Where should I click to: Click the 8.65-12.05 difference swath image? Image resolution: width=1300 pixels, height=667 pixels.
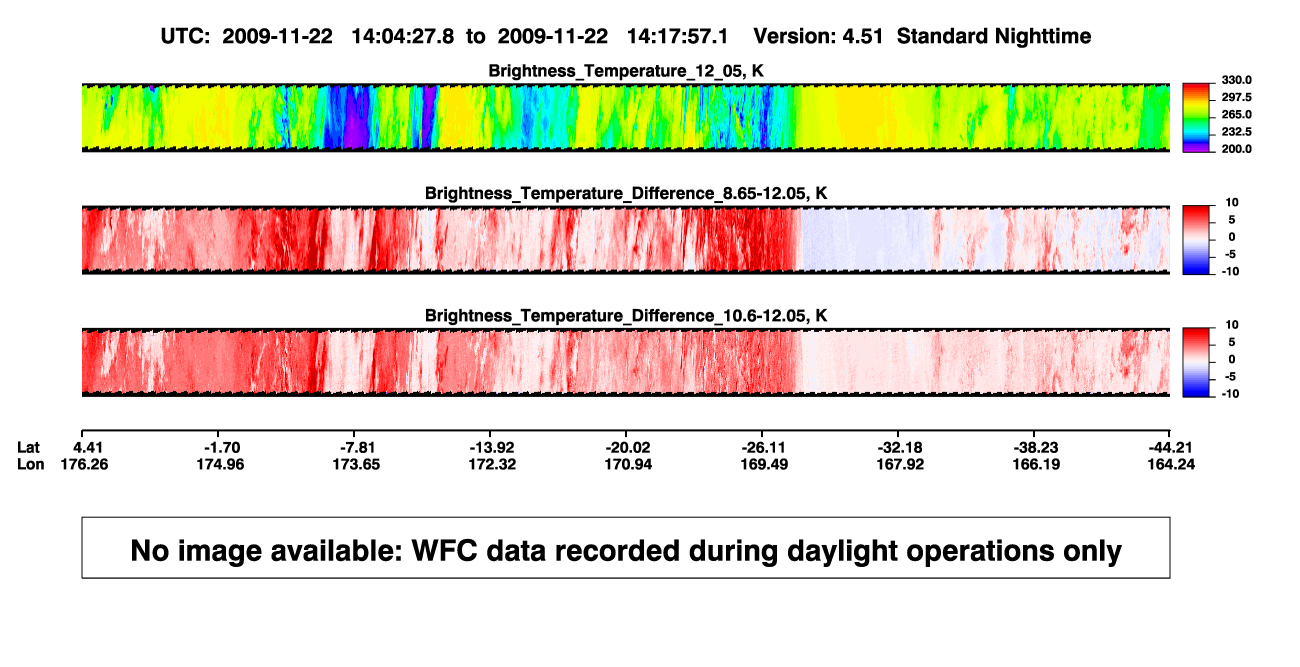coord(625,239)
